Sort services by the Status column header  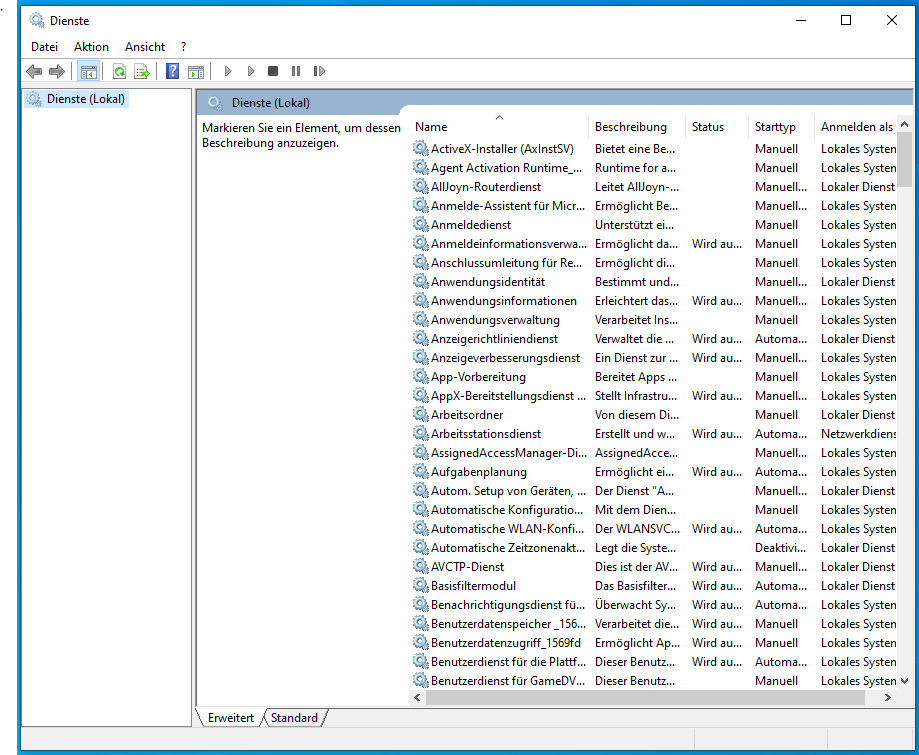point(707,127)
